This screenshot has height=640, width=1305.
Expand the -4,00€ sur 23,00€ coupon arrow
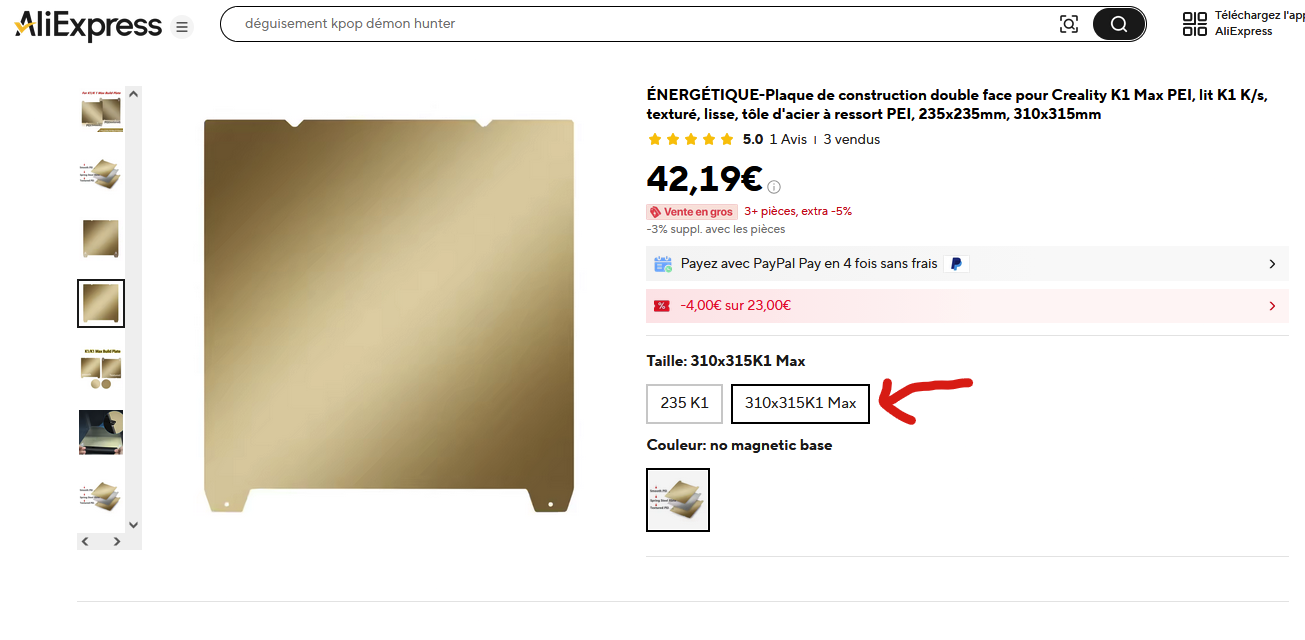pos(1272,306)
